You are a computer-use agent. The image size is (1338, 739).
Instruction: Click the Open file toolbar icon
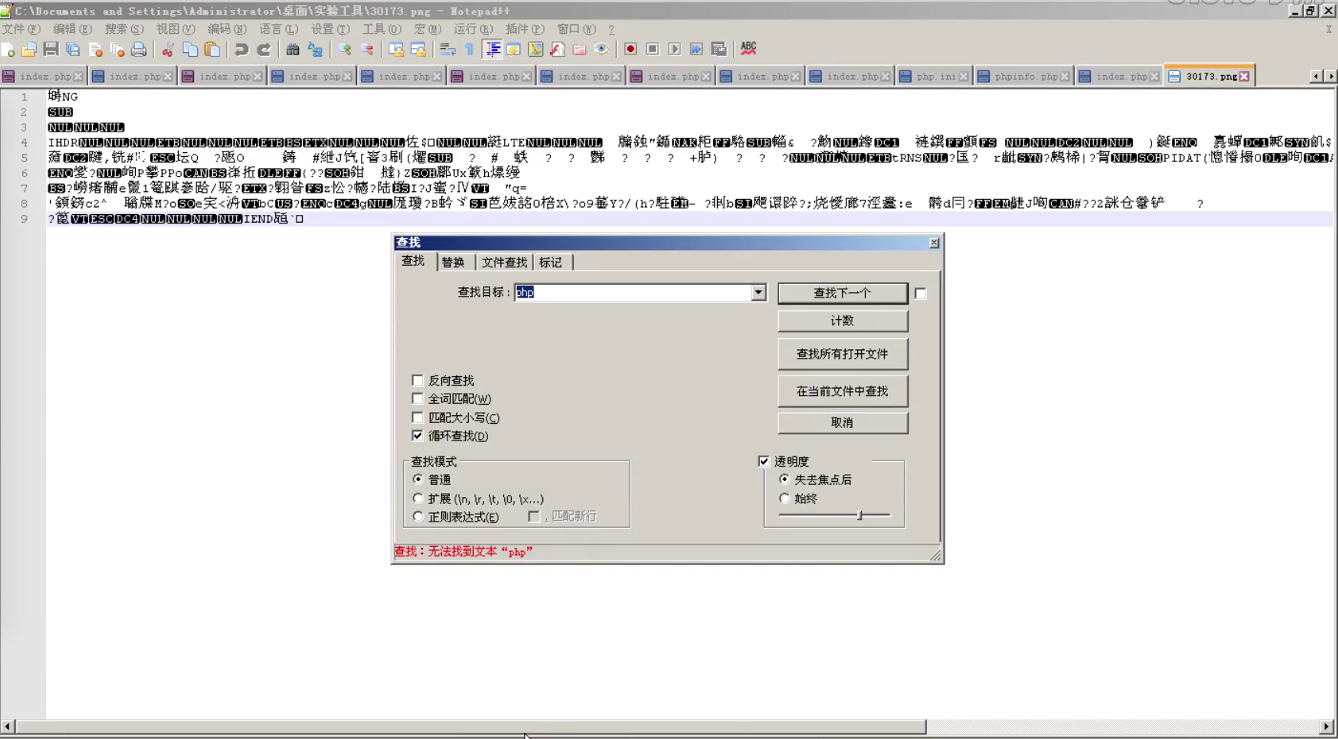pyautogui.click(x=29, y=49)
